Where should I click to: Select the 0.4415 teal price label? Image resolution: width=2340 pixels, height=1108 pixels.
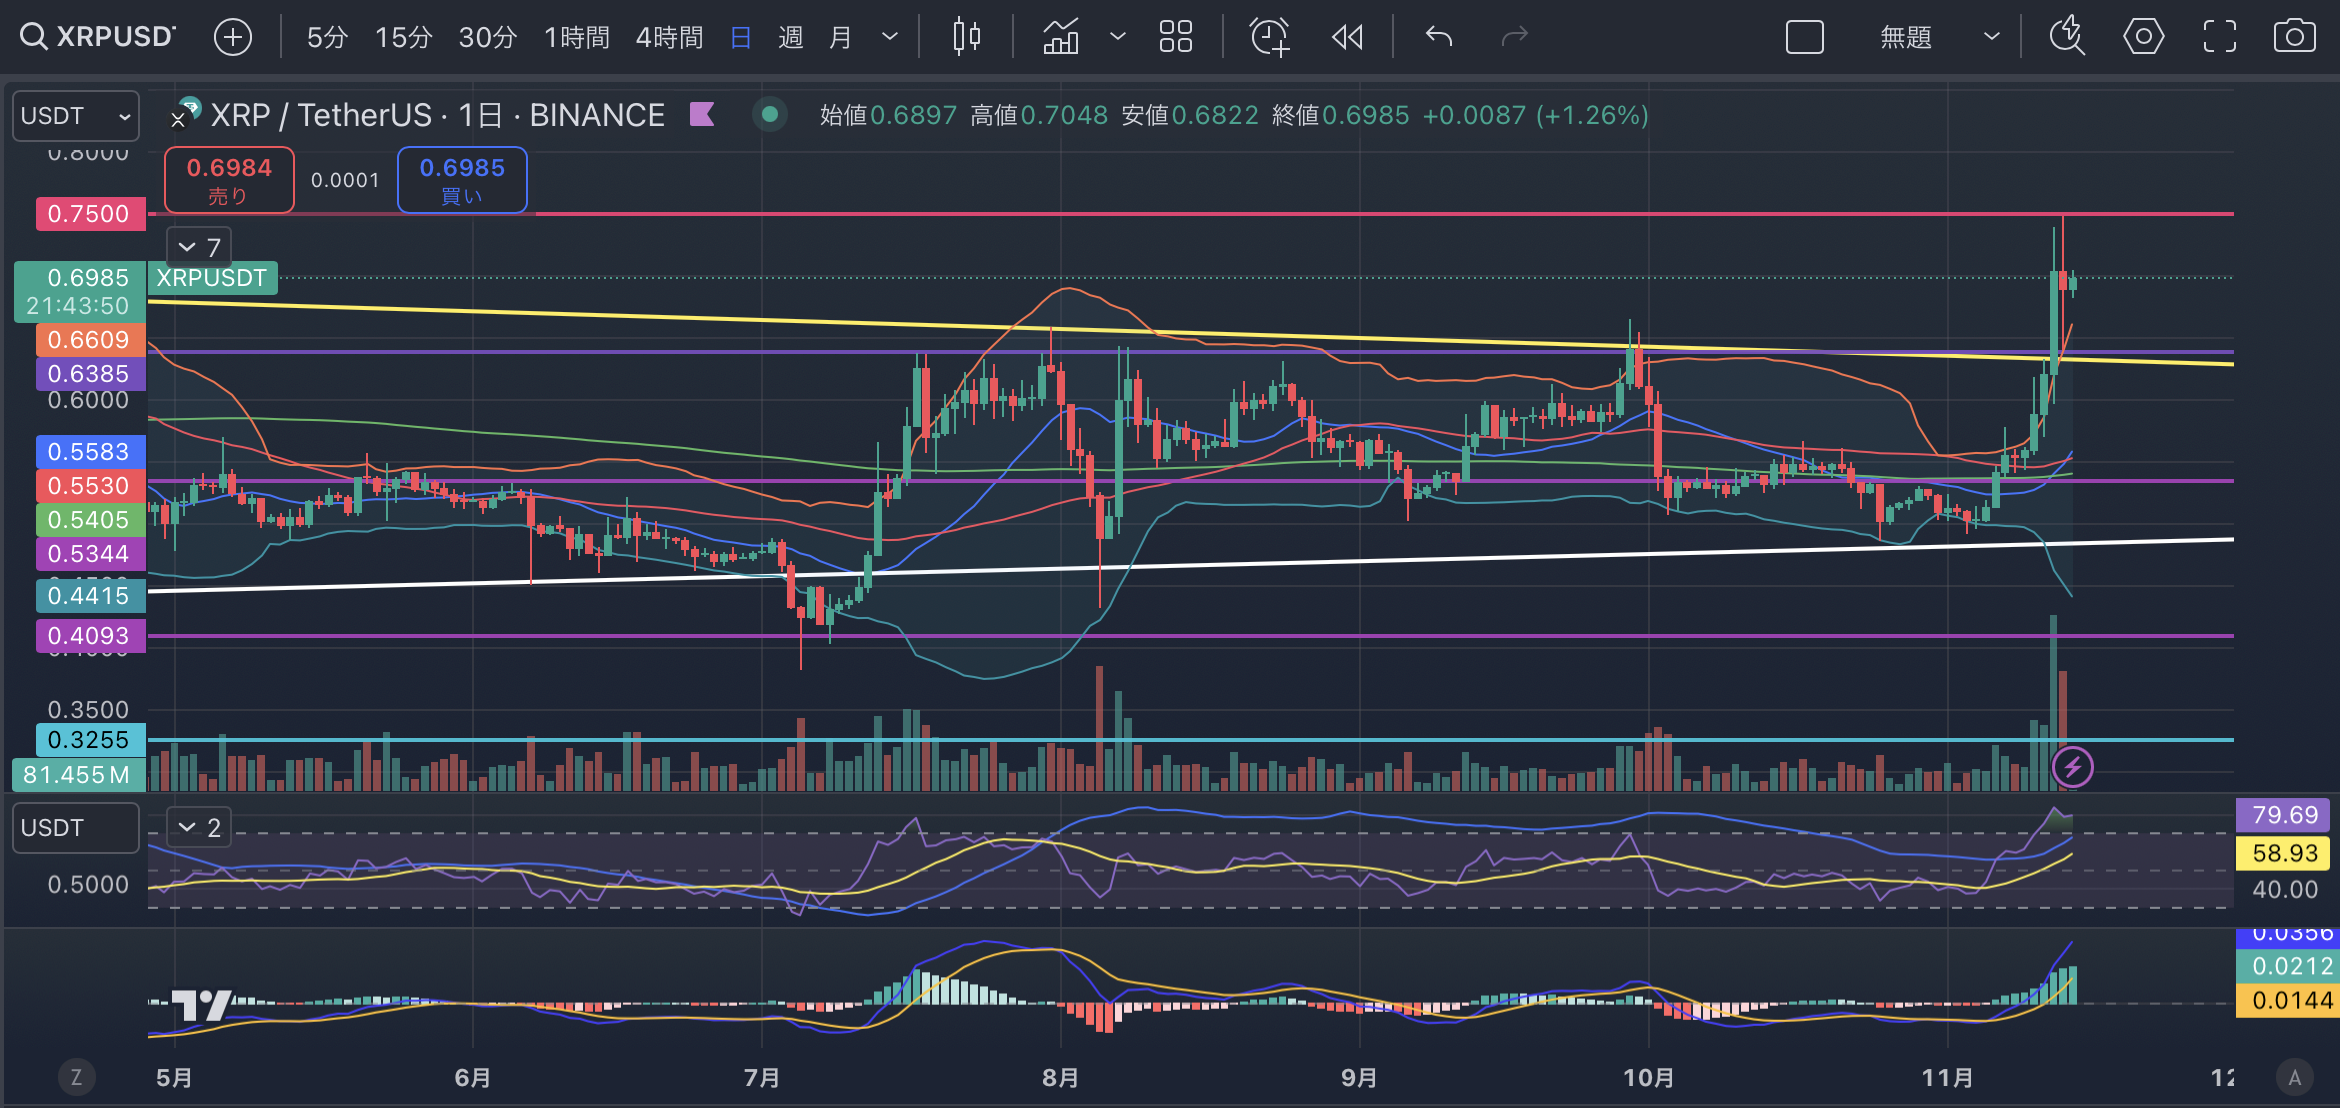click(89, 596)
